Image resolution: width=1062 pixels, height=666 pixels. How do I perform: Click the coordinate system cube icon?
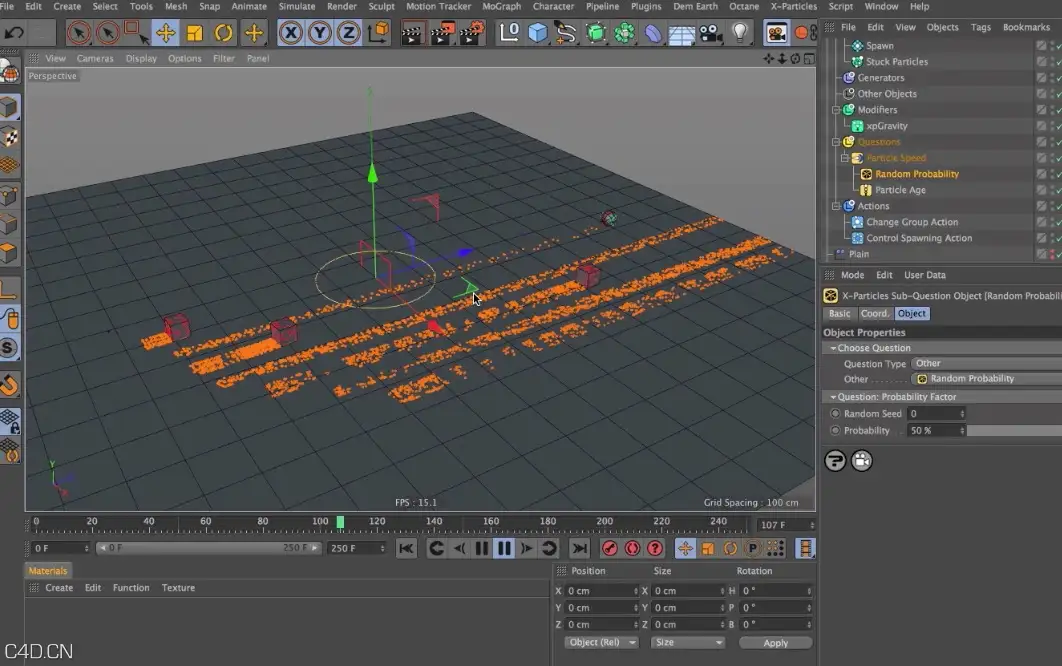379,33
